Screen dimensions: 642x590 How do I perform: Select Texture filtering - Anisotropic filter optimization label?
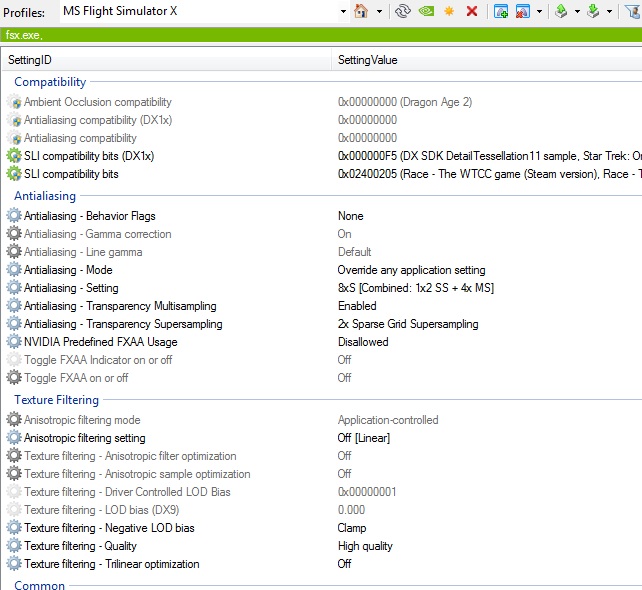pos(130,456)
